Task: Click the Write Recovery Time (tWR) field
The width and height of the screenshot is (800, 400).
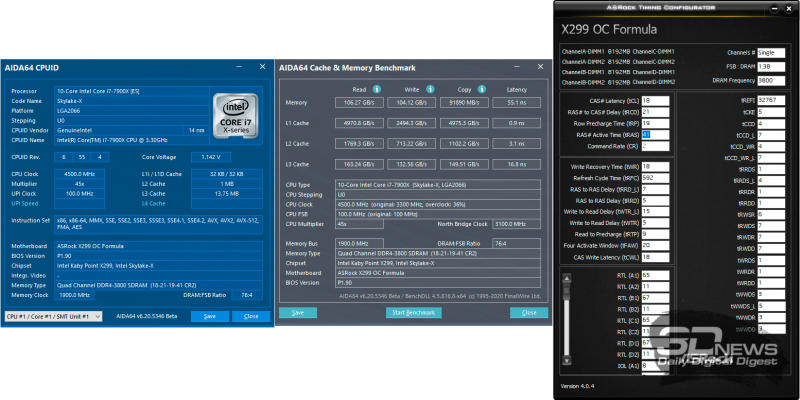Action: click(x=655, y=166)
